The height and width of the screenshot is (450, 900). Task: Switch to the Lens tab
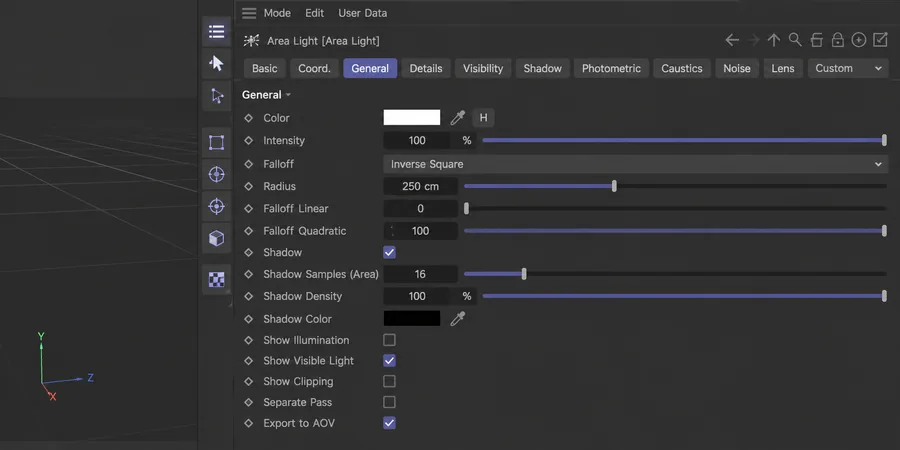(783, 68)
